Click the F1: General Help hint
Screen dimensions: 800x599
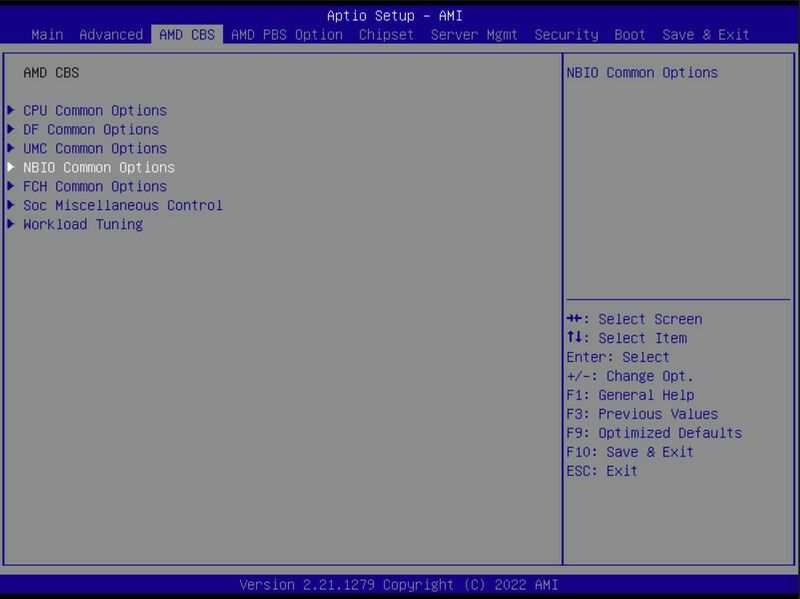630,395
